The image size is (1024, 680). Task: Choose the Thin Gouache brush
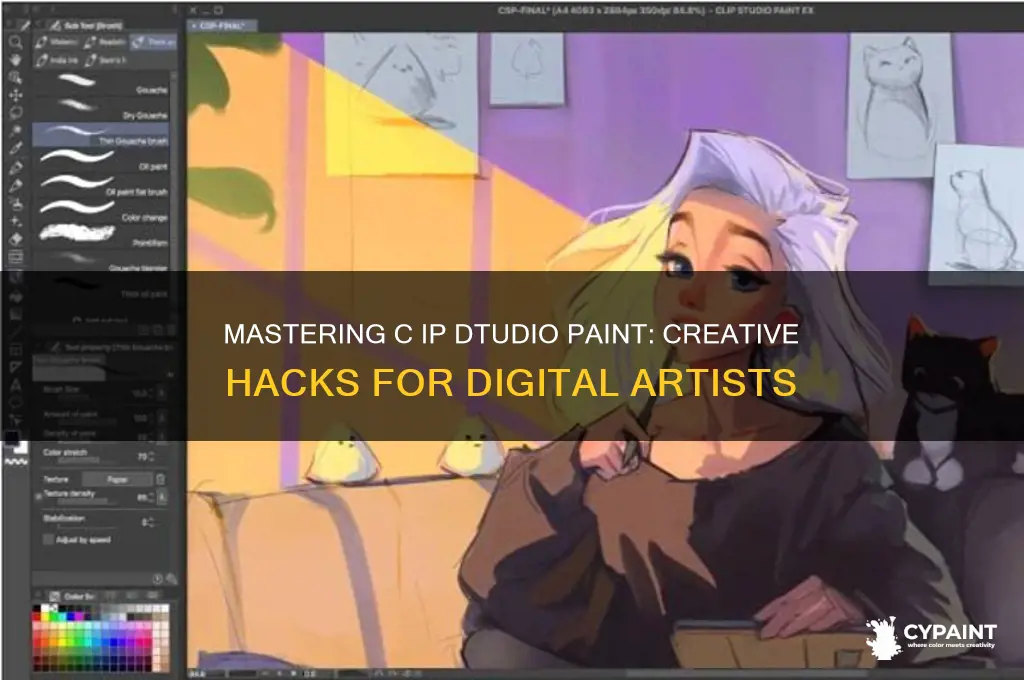pos(101,134)
